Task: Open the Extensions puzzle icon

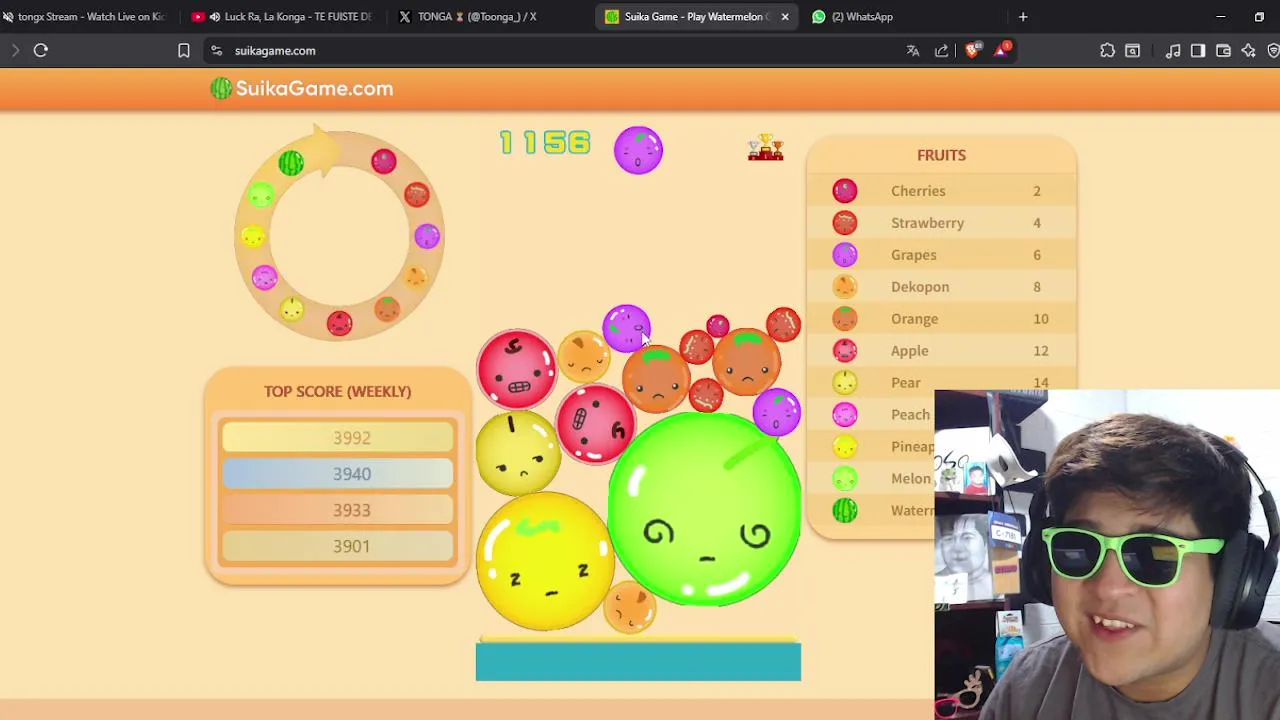Action: click(x=1107, y=51)
